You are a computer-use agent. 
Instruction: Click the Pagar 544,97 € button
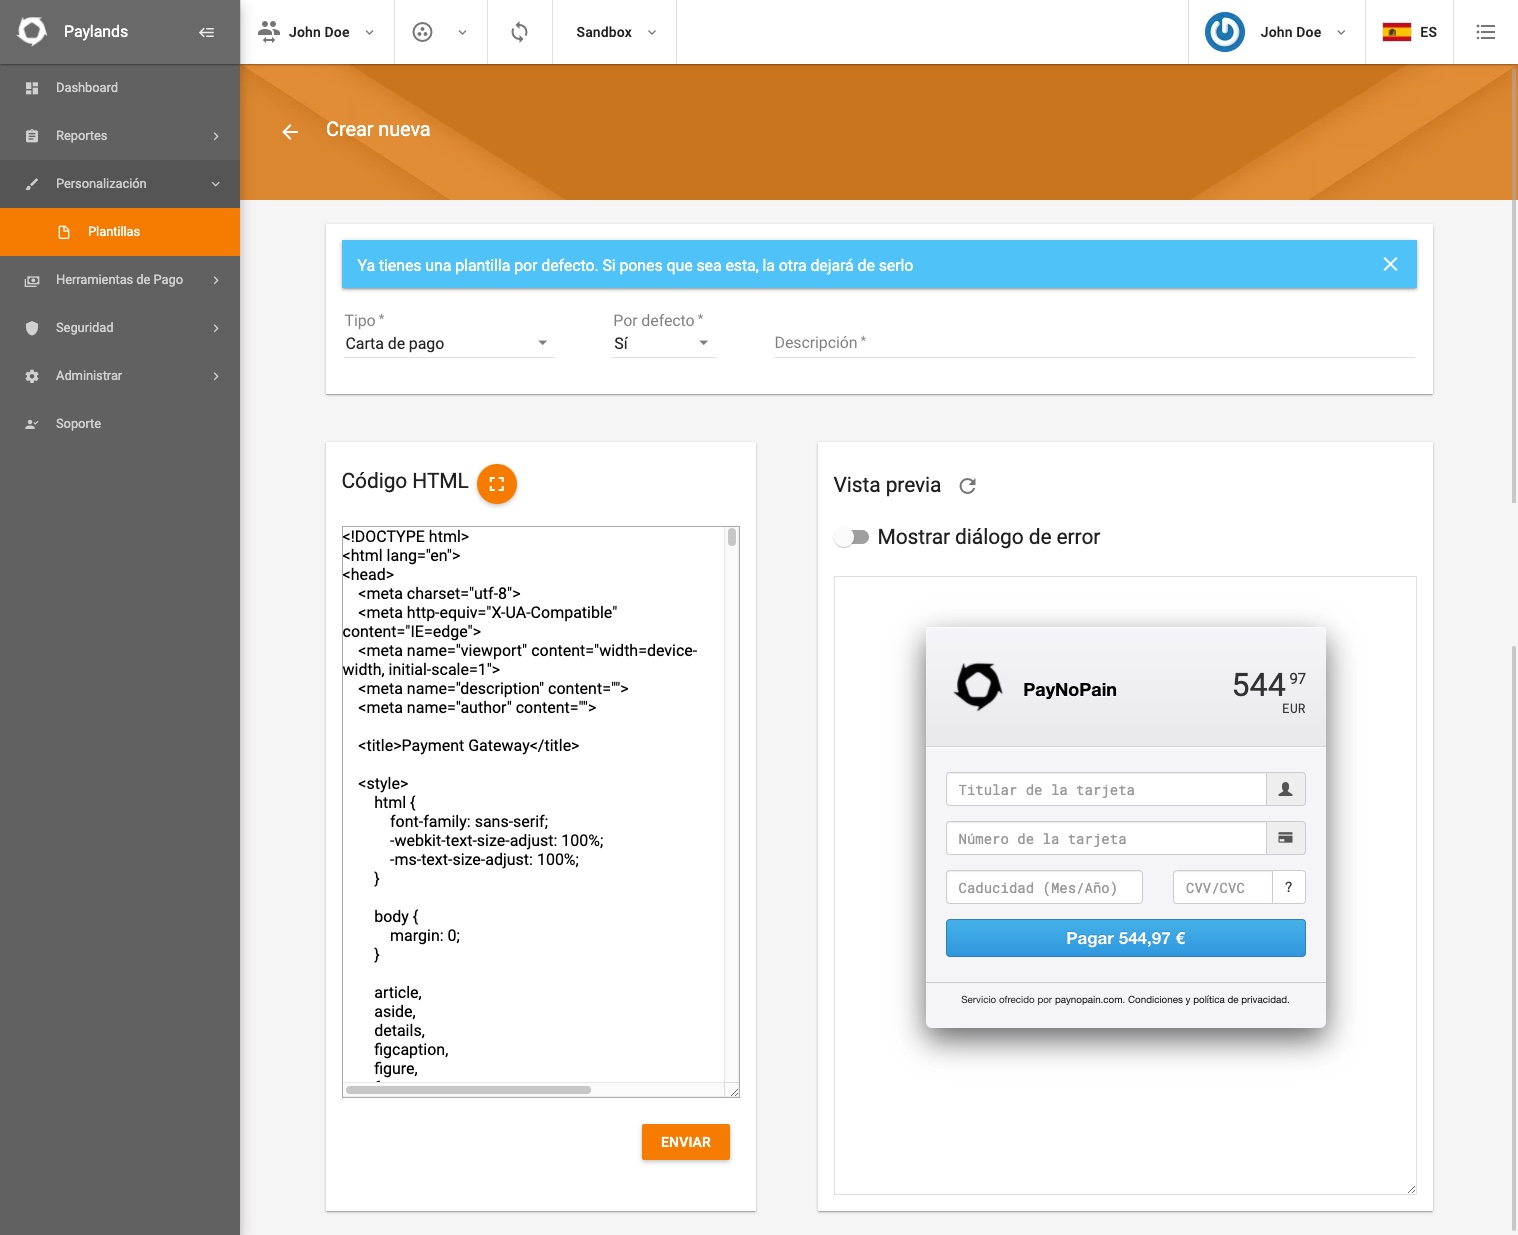1126,938
